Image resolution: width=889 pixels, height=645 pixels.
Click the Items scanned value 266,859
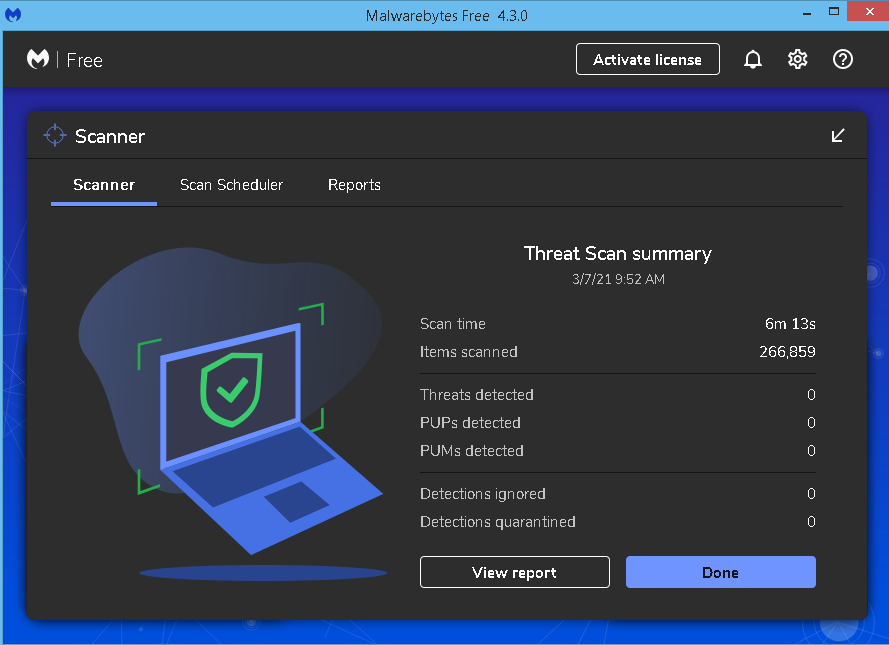click(x=787, y=352)
